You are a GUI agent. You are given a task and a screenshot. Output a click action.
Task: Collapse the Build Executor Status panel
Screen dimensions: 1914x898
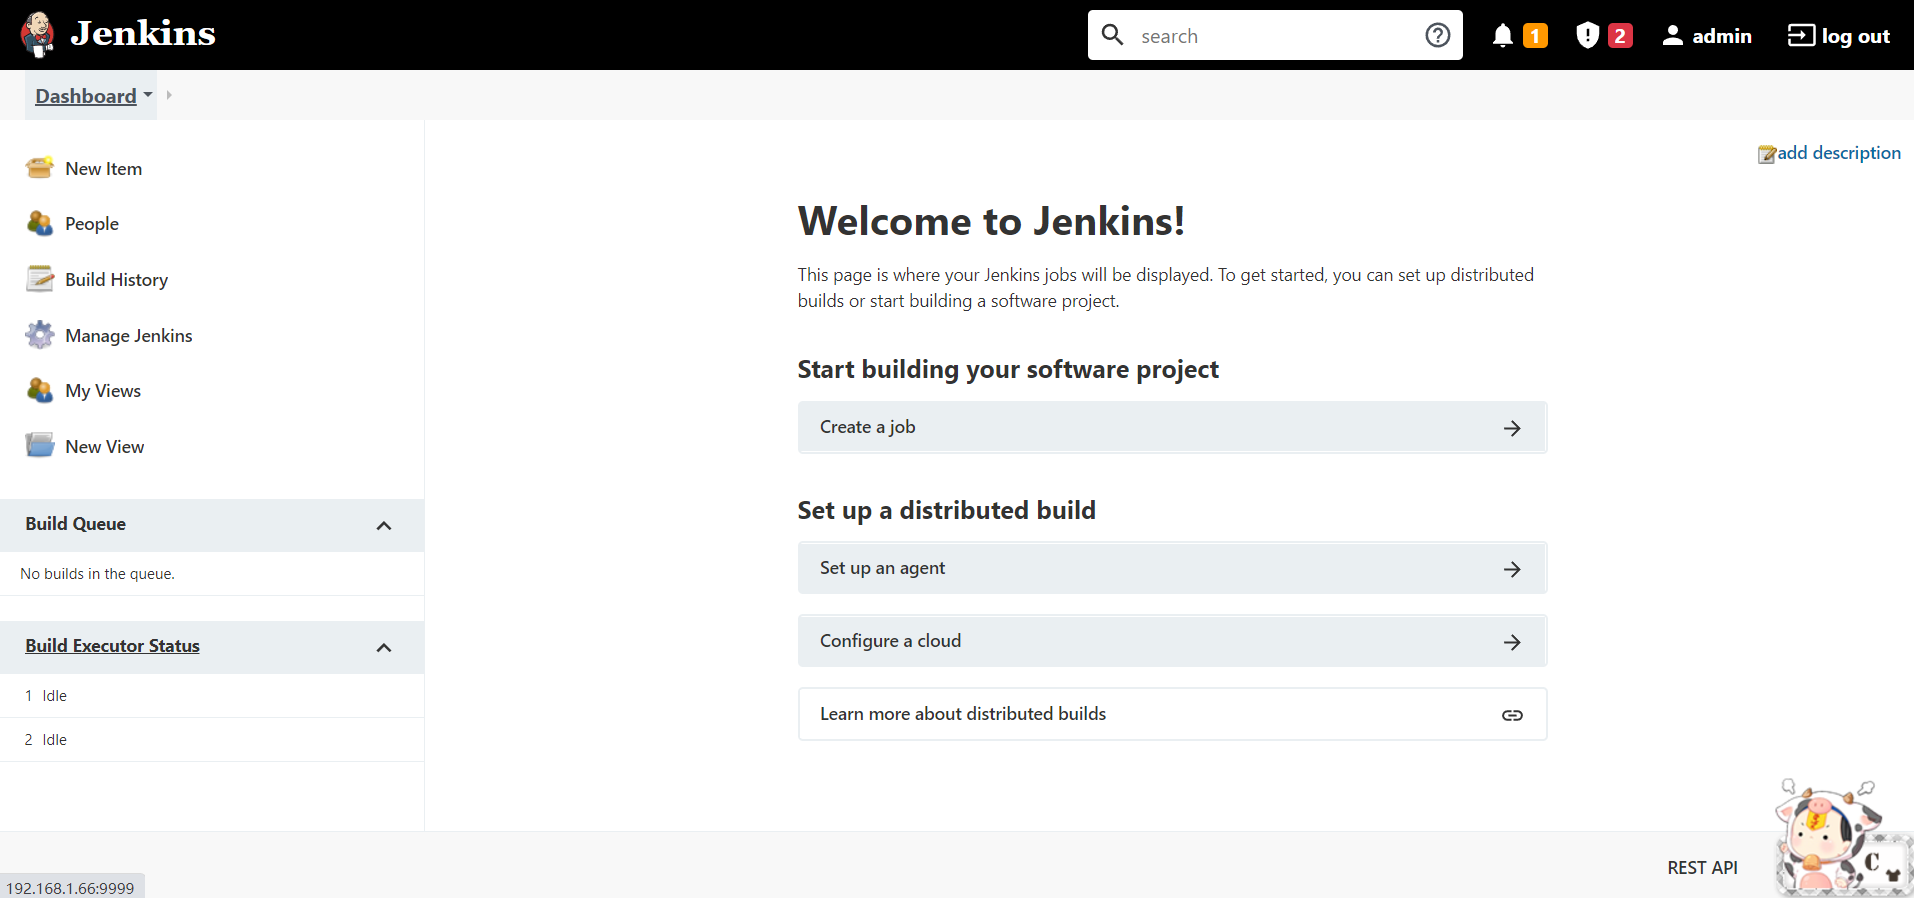[x=384, y=647]
